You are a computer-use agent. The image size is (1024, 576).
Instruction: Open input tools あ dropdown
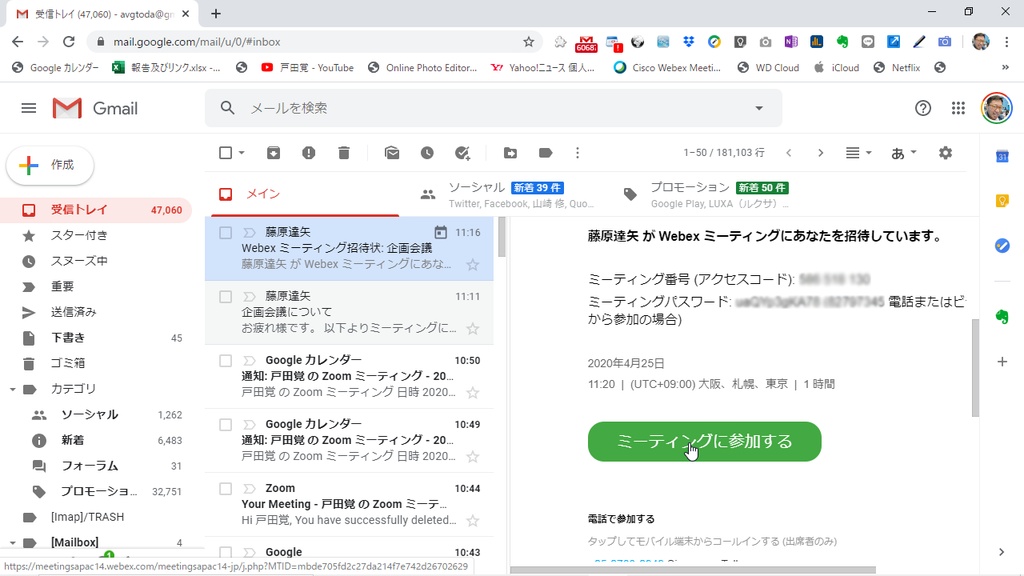pos(904,153)
